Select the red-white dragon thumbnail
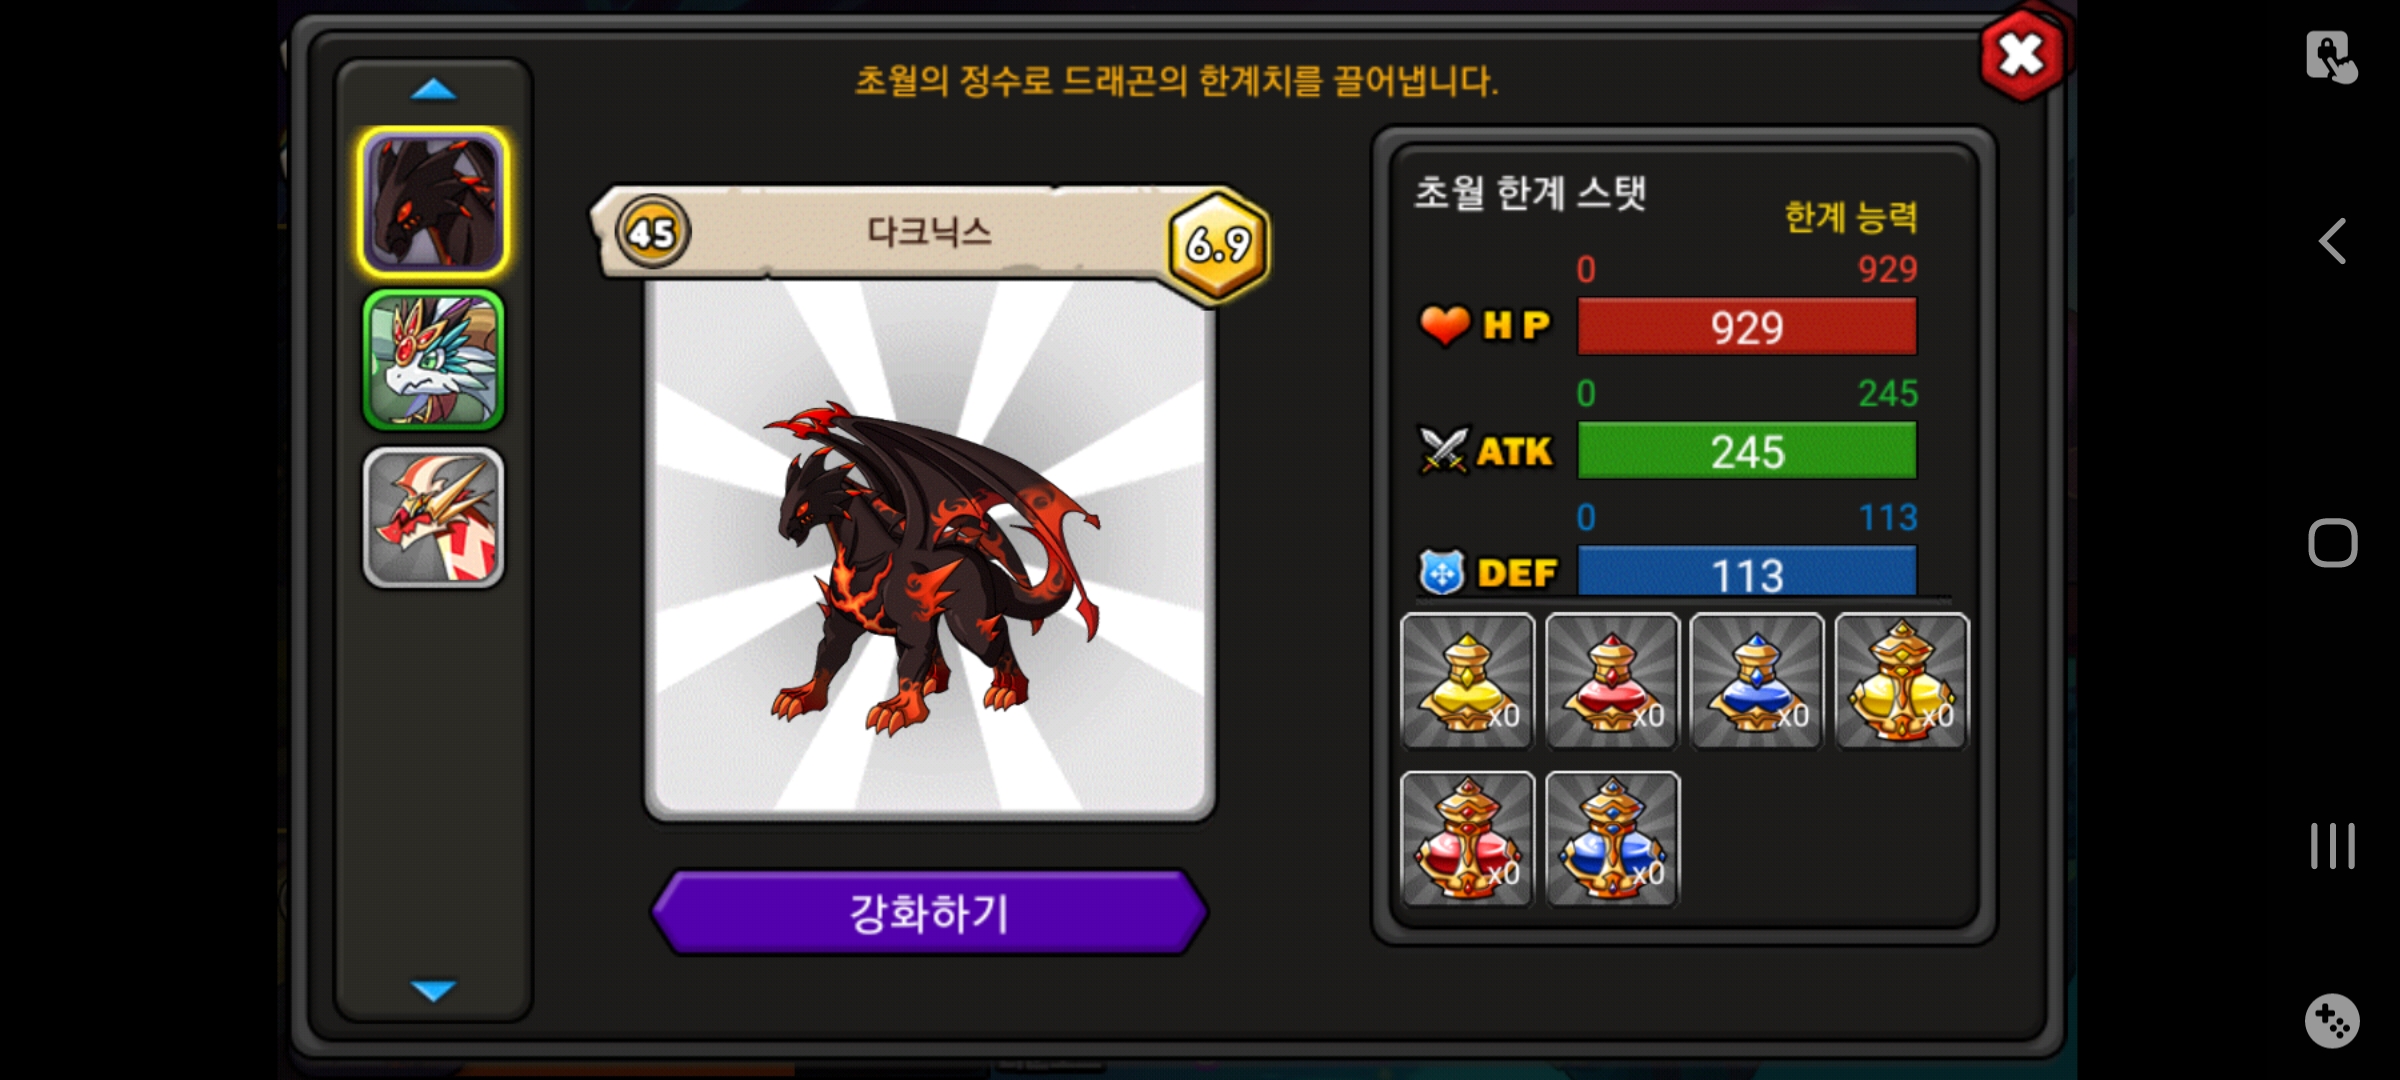Viewport: 2400px width, 1080px height. click(433, 517)
